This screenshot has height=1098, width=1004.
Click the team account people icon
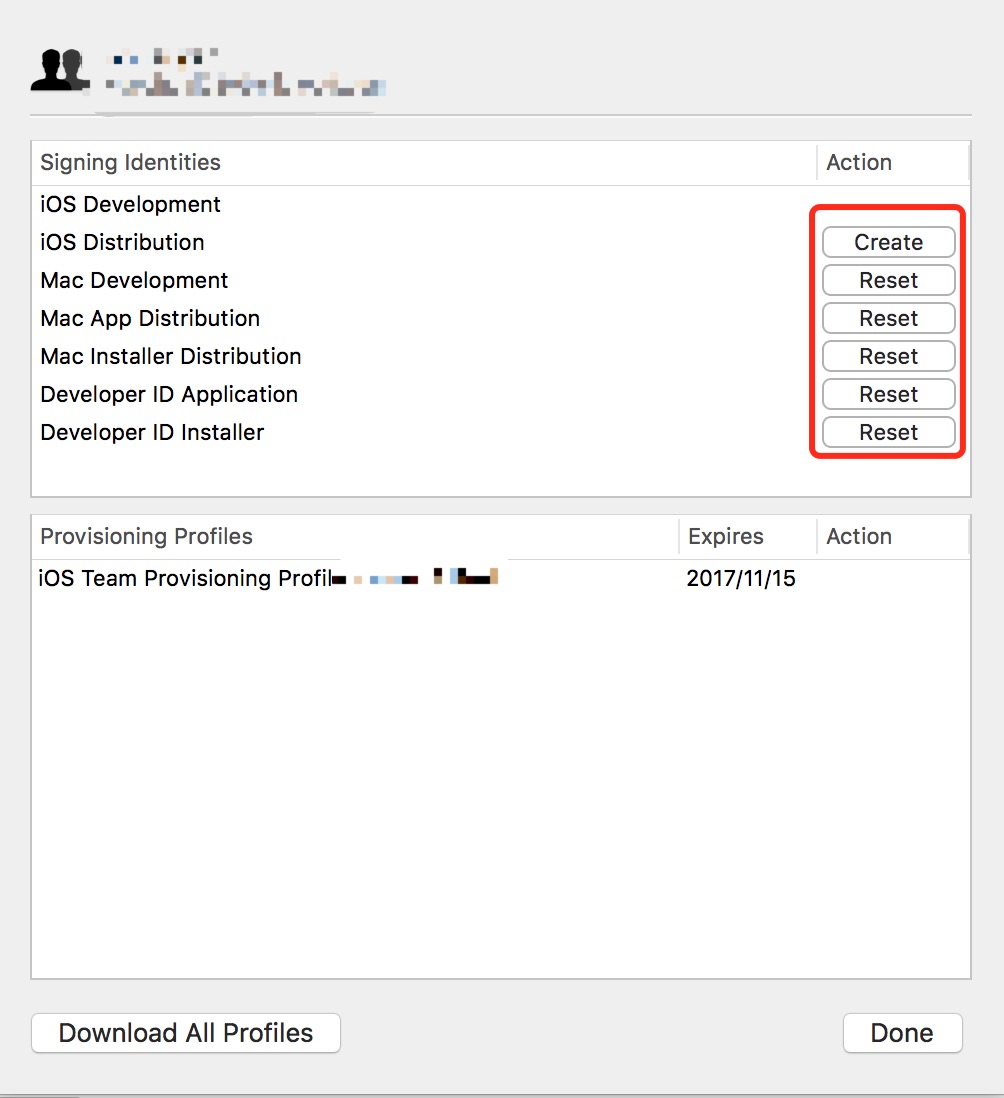click(55, 70)
